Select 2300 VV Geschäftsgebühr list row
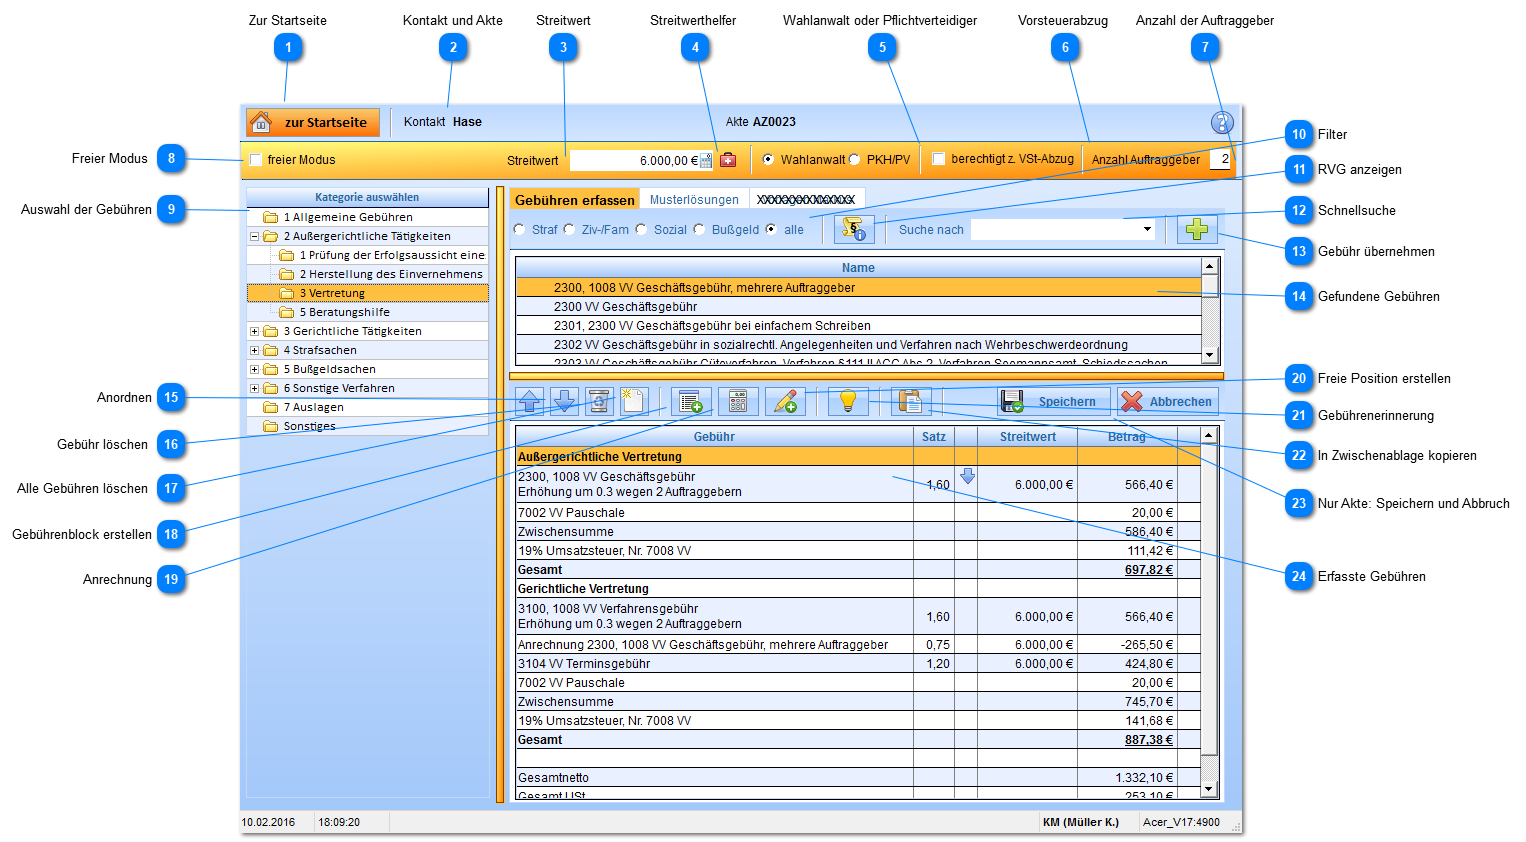The width and height of the screenshot is (1526, 842). pyautogui.click(x=858, y=307)
